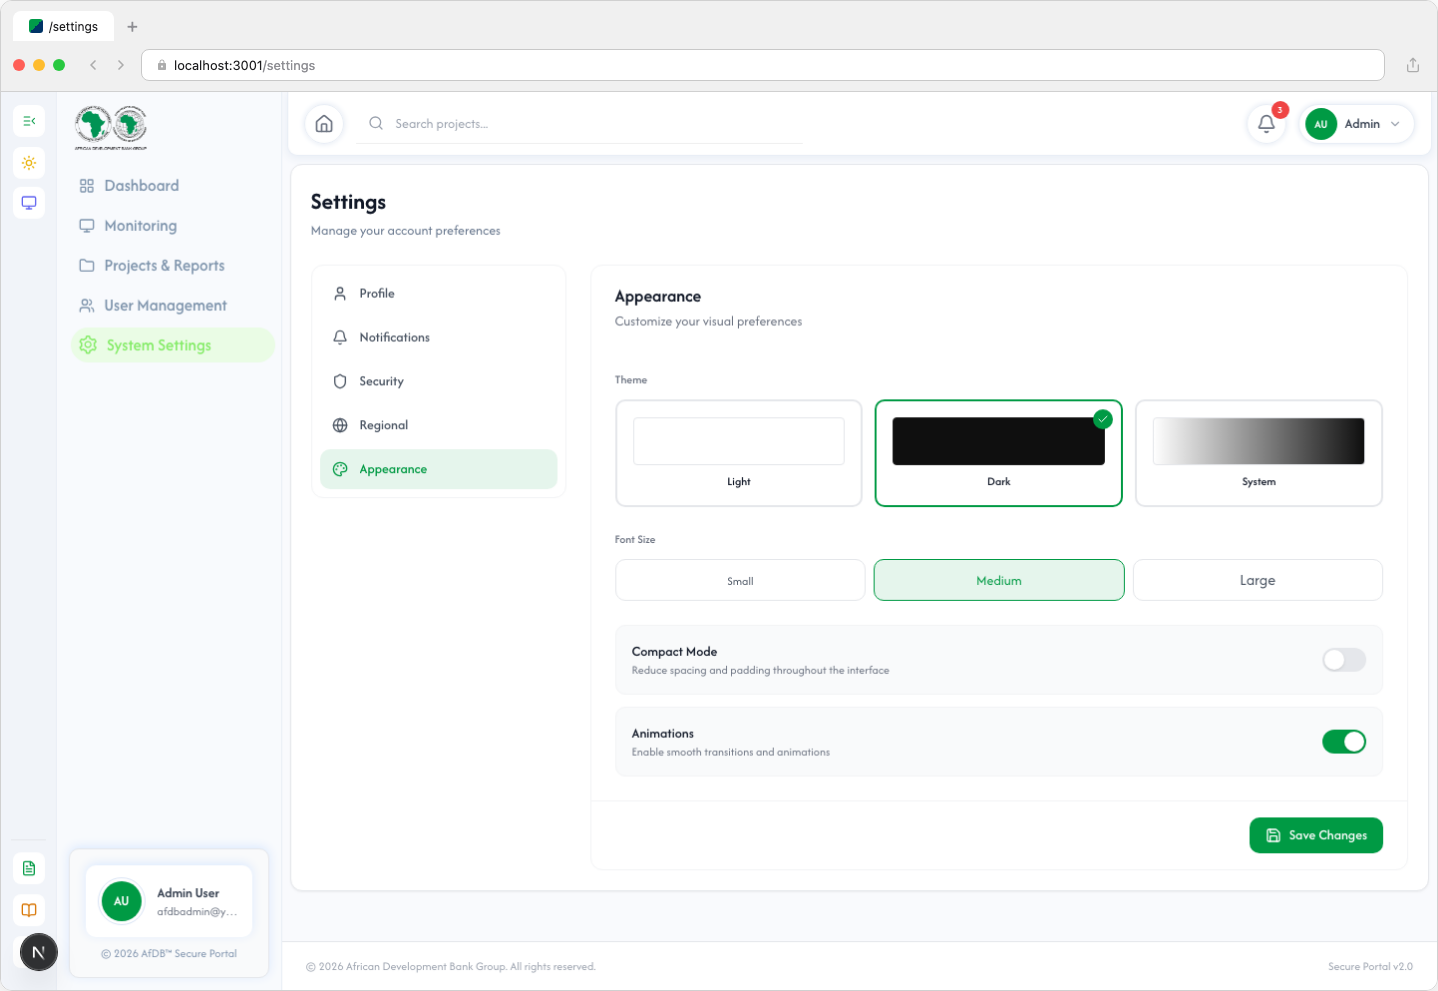Image resolution: width=1438 pixels, height=991 pixels.
Task: Choose the System gradient theme swatch
Action: (1259, 441)
